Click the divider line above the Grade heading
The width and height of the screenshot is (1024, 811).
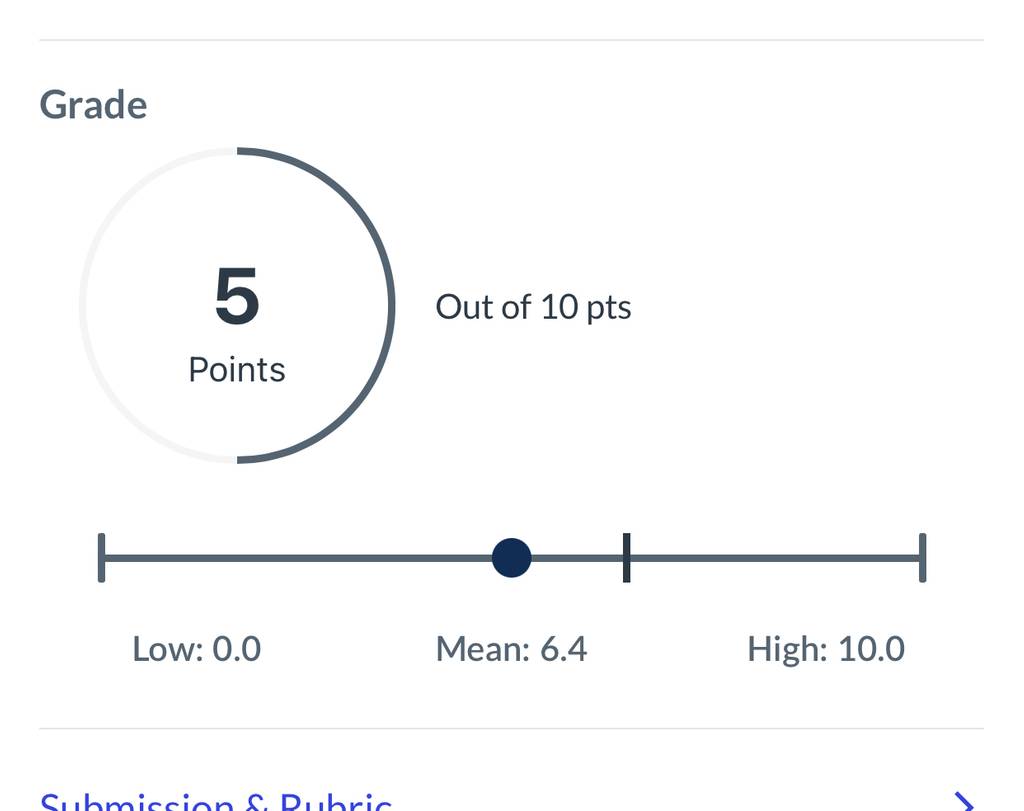(x=511, y=40)
